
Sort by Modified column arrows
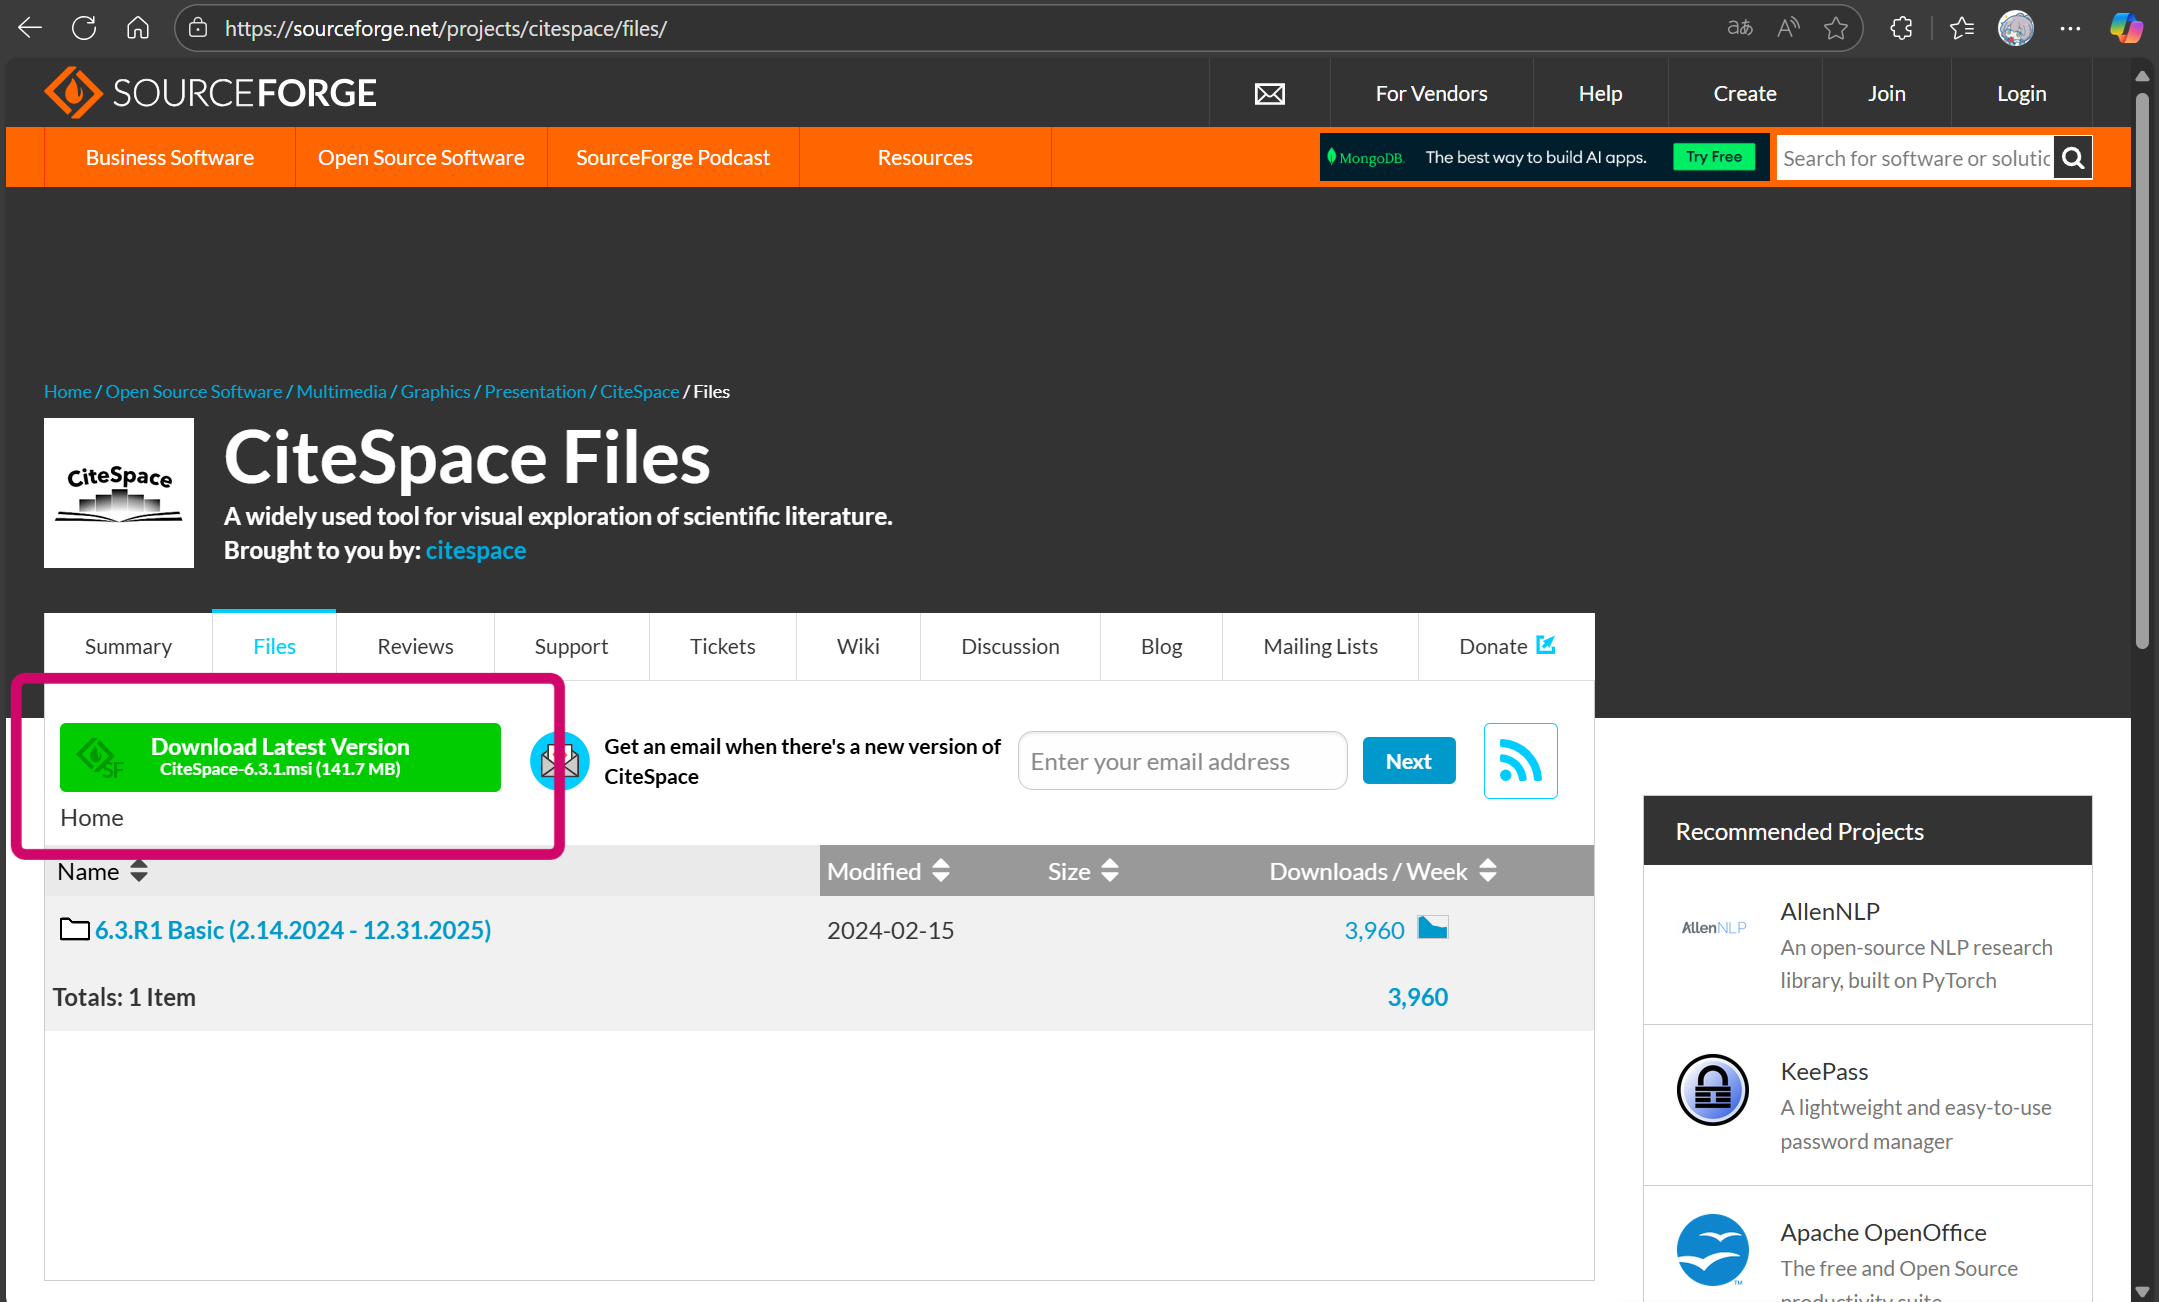(941, 871)
